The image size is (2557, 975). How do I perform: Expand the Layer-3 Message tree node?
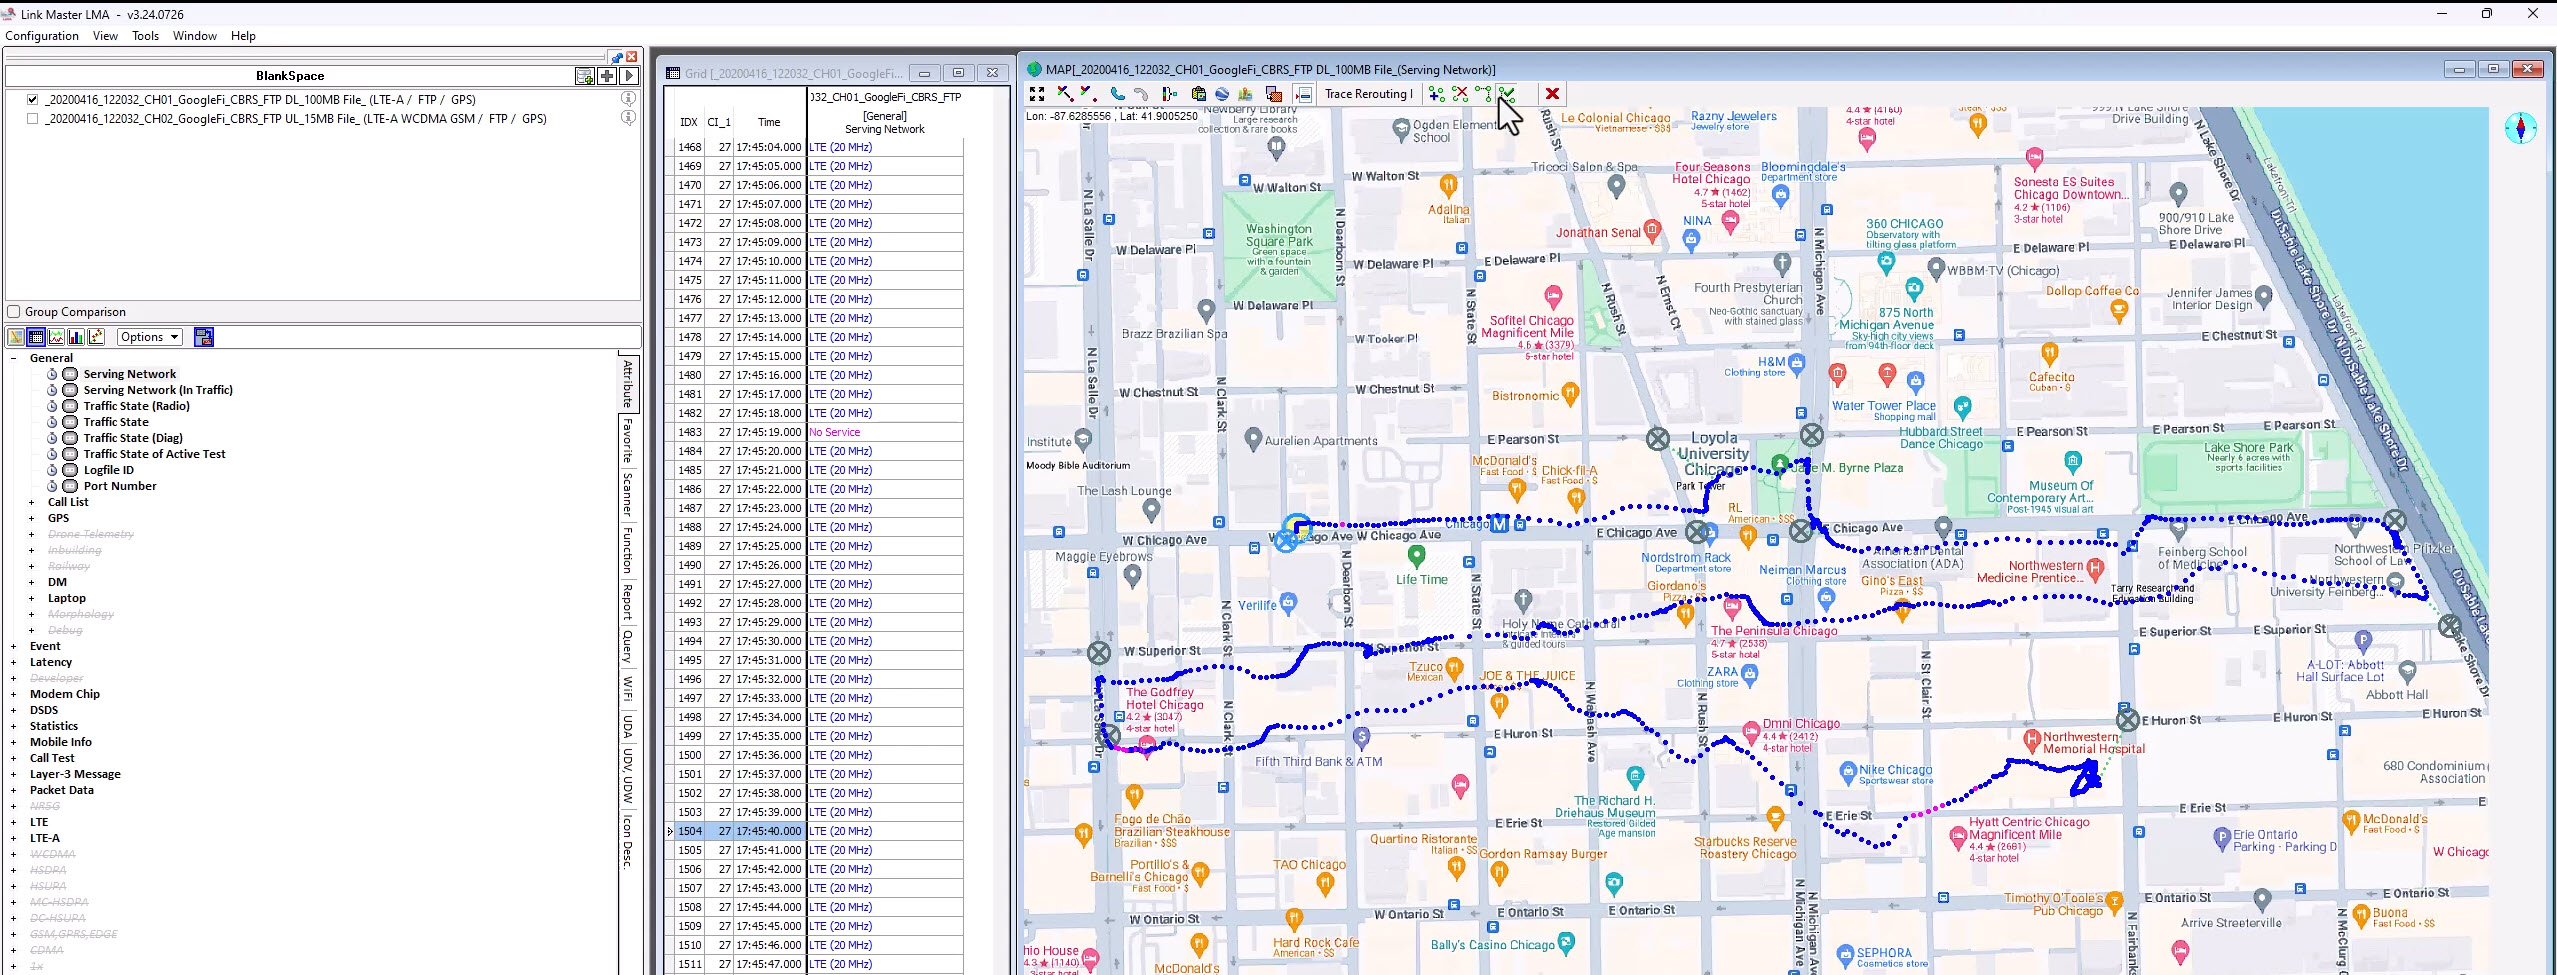[x=14, y=774]
